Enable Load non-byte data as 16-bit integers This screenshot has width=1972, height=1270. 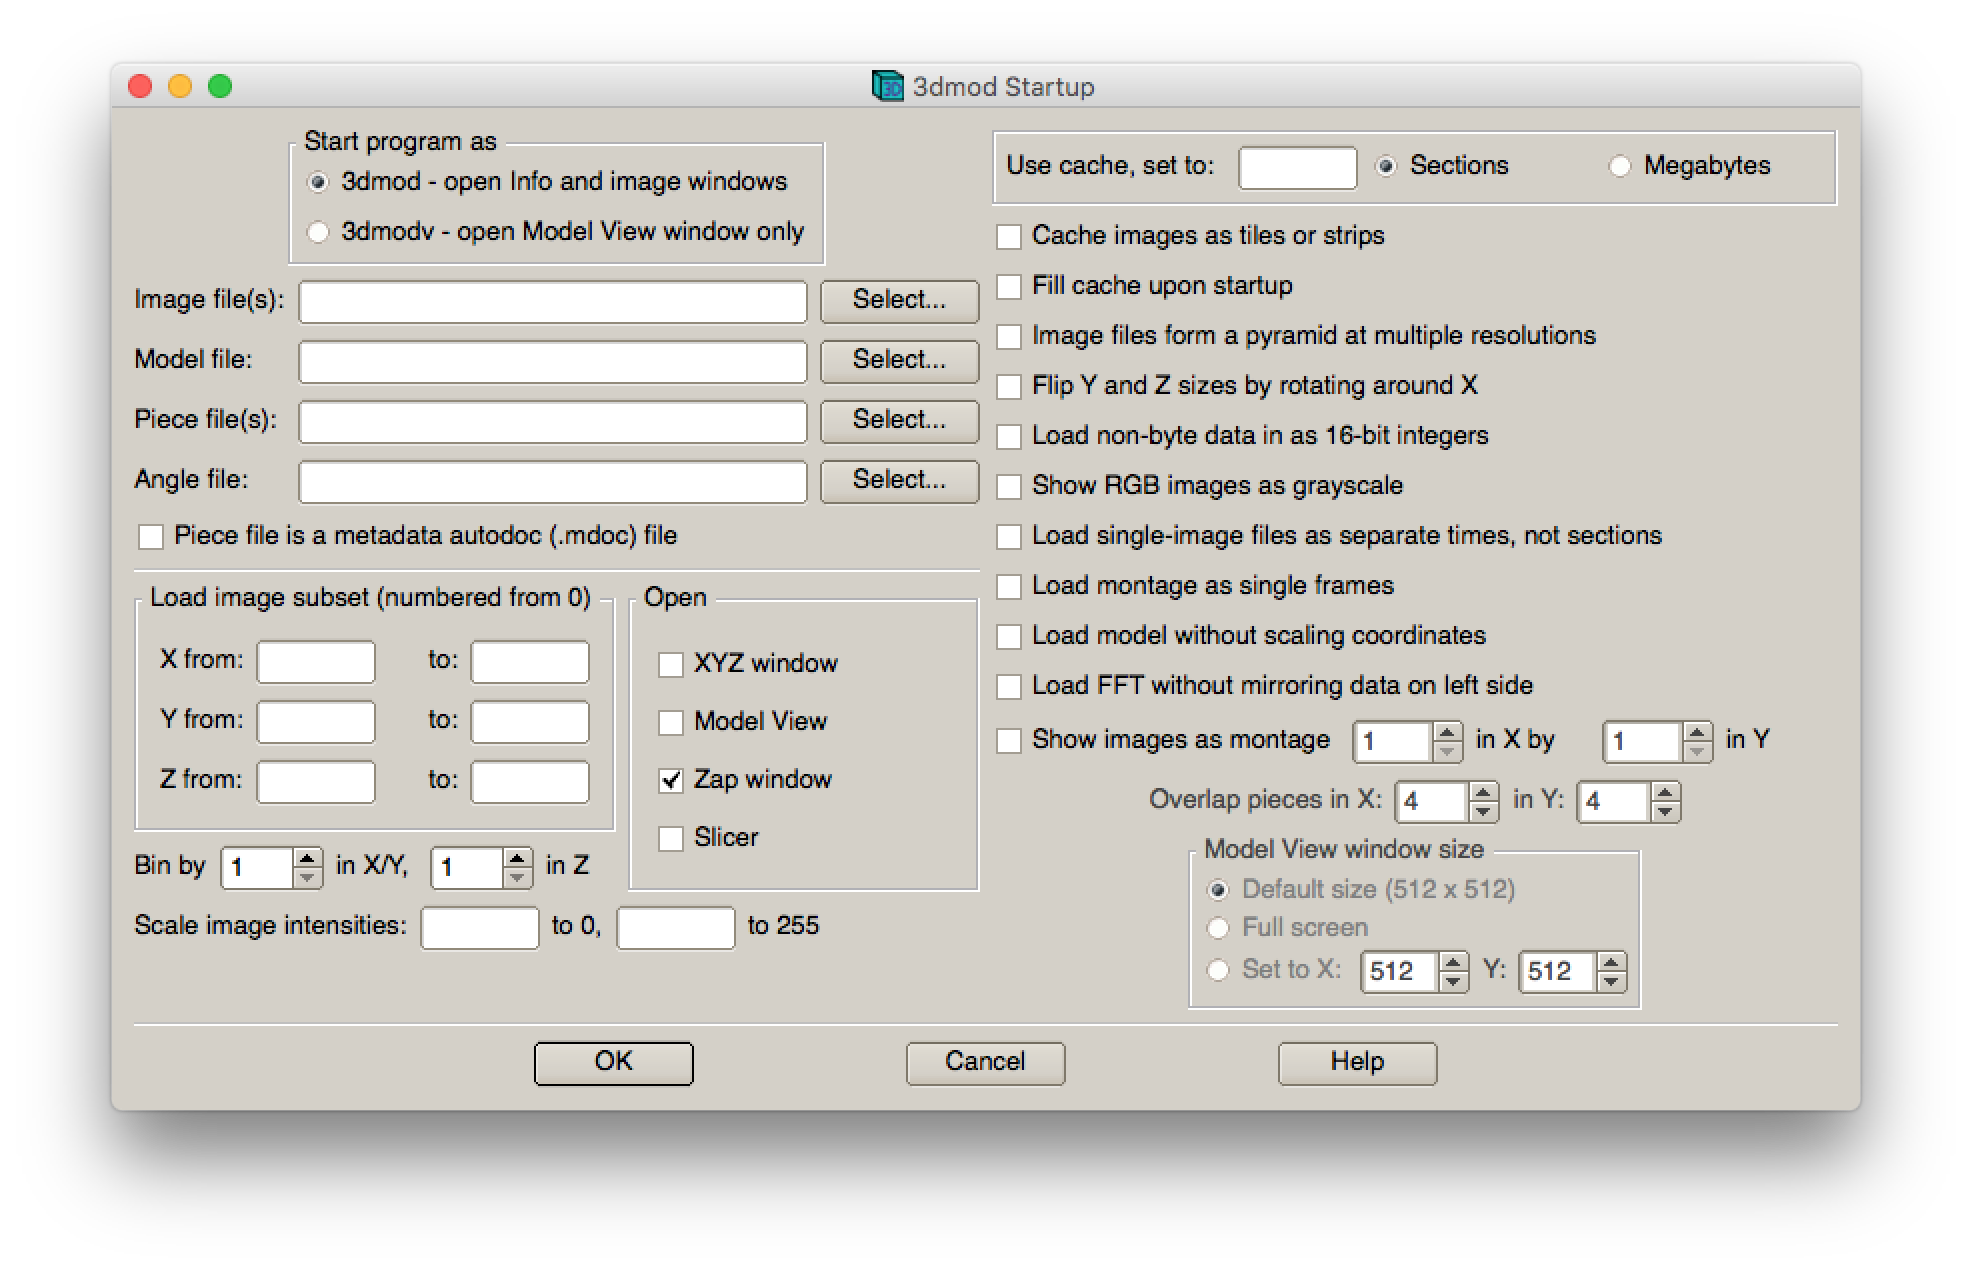coord(1009,437)
